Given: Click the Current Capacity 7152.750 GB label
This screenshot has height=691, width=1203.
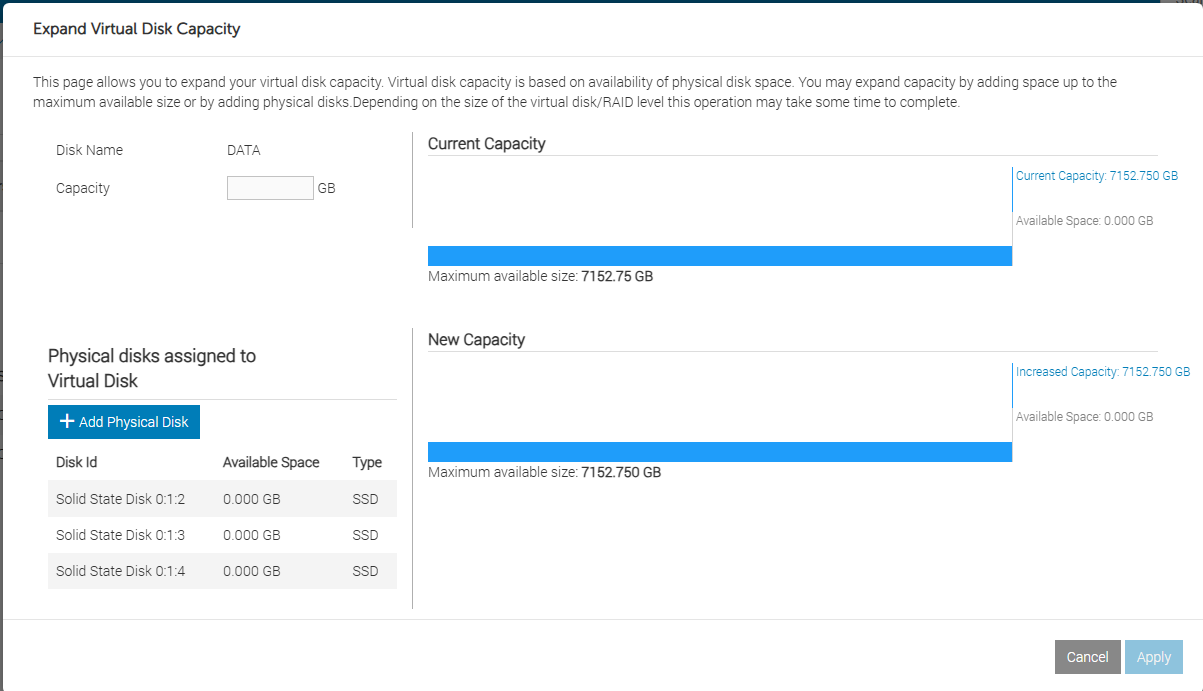Looking at the screenshot, I should click(1096, 176).
